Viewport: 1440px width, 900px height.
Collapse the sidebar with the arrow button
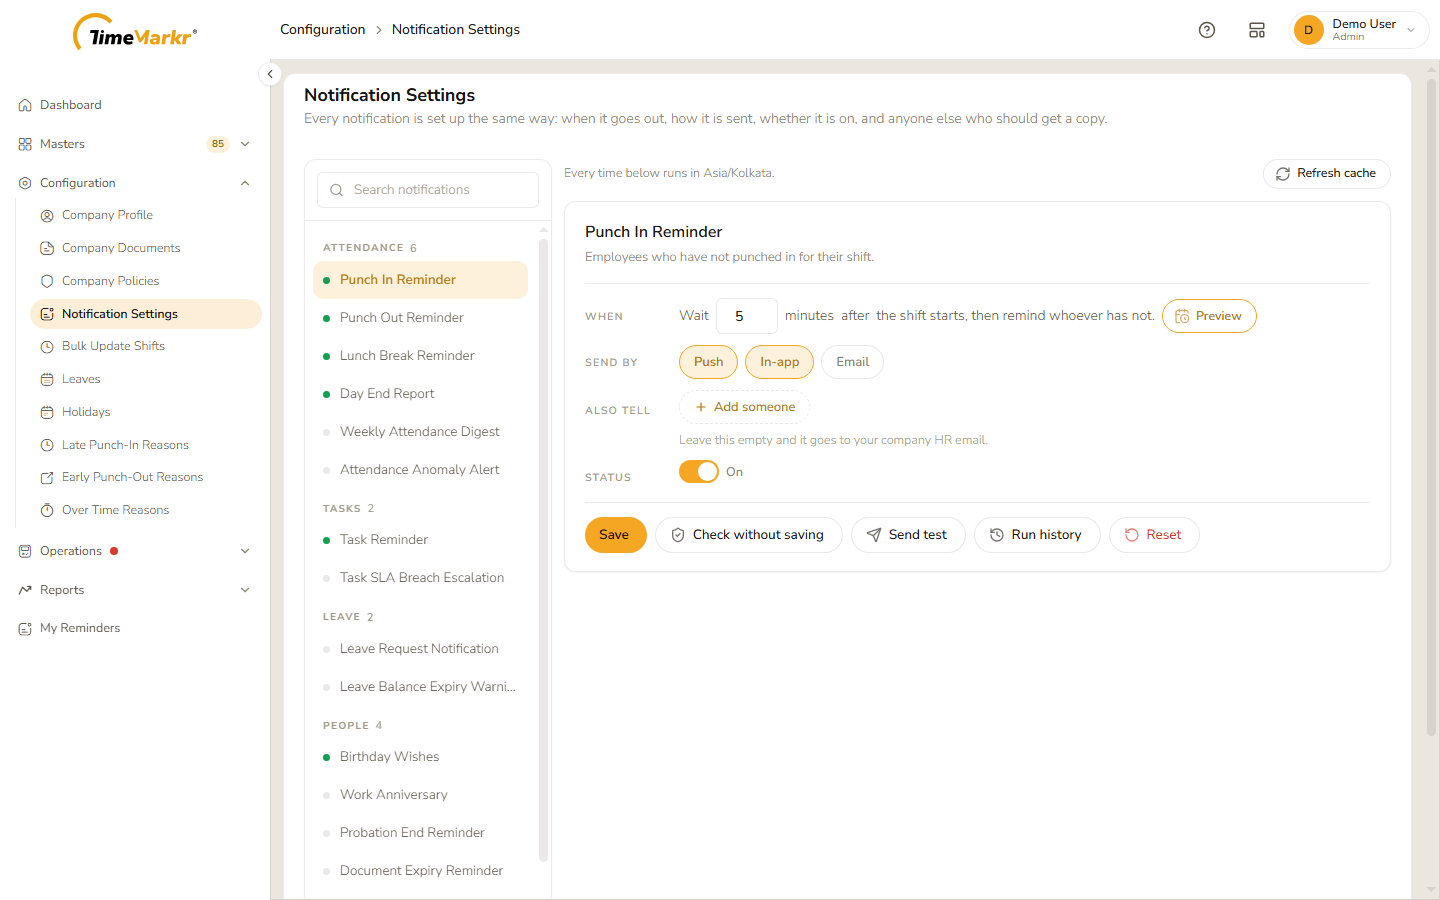pos(270,74)
